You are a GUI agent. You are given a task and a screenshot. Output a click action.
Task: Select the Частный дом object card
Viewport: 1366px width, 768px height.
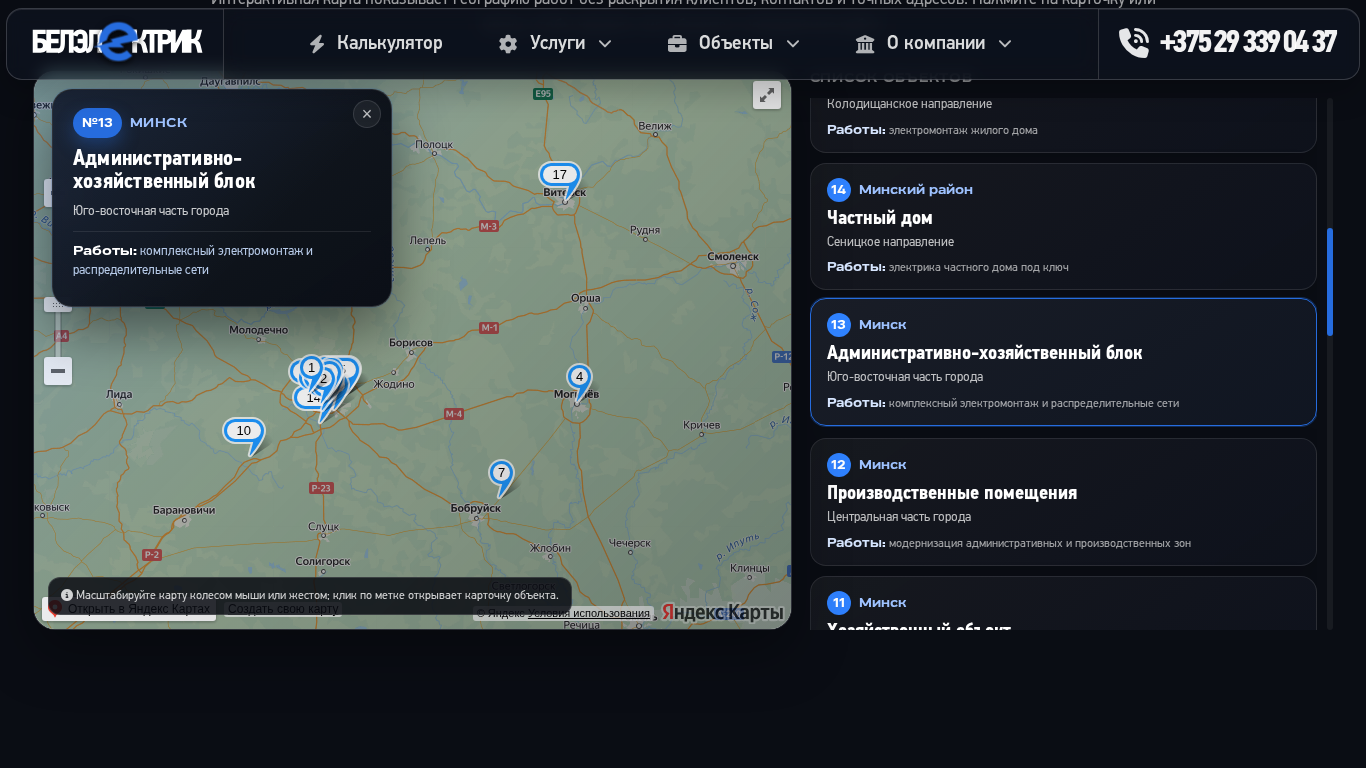click(1063, 227)
